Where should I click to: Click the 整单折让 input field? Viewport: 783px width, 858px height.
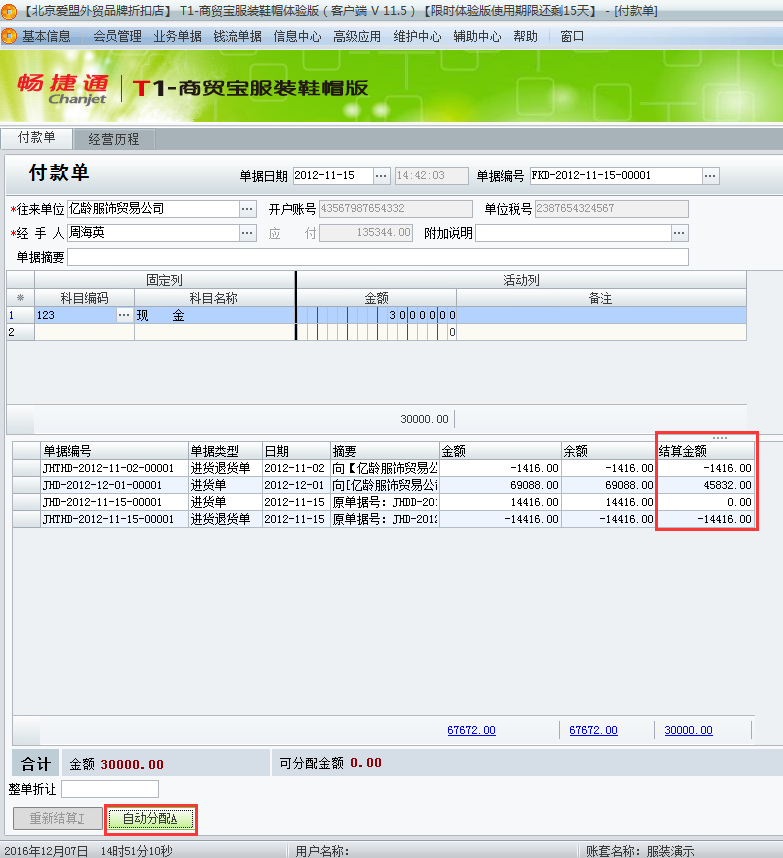point(110,789)
